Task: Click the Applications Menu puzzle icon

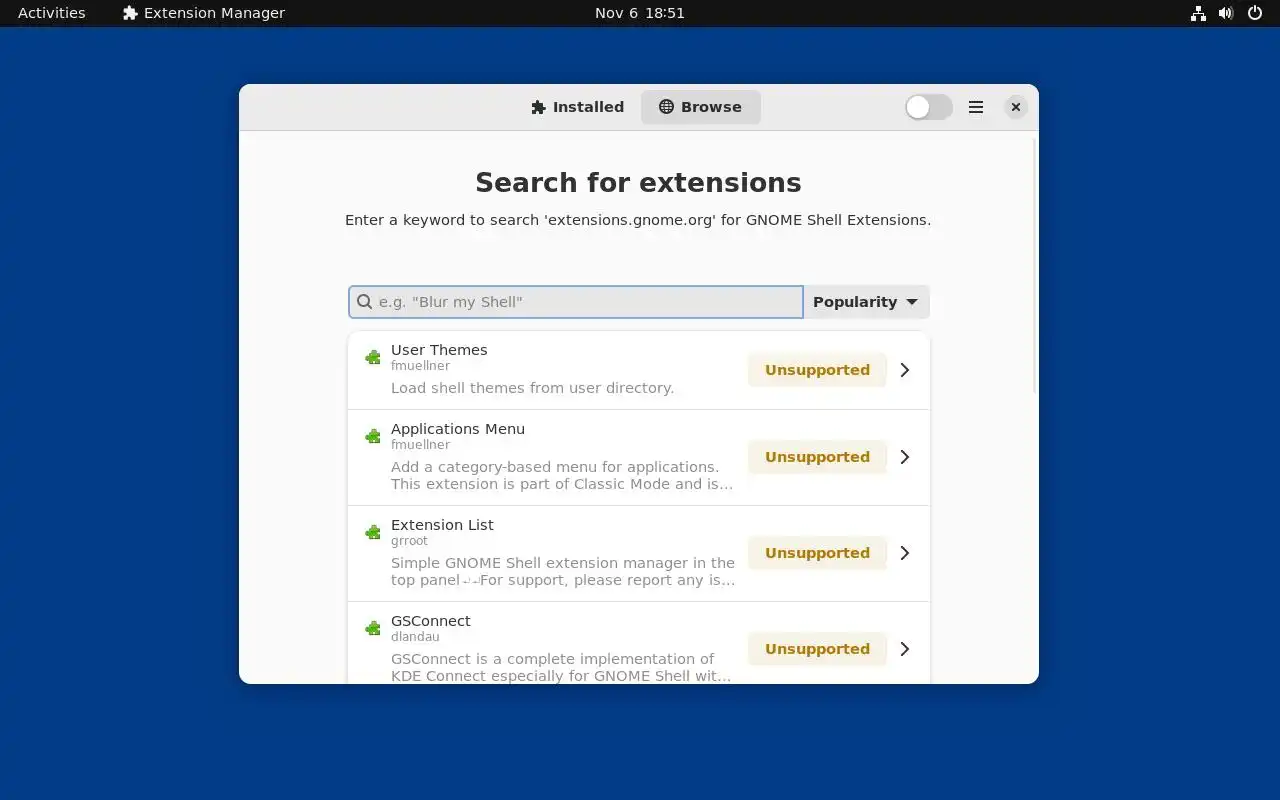Action: 373,436
